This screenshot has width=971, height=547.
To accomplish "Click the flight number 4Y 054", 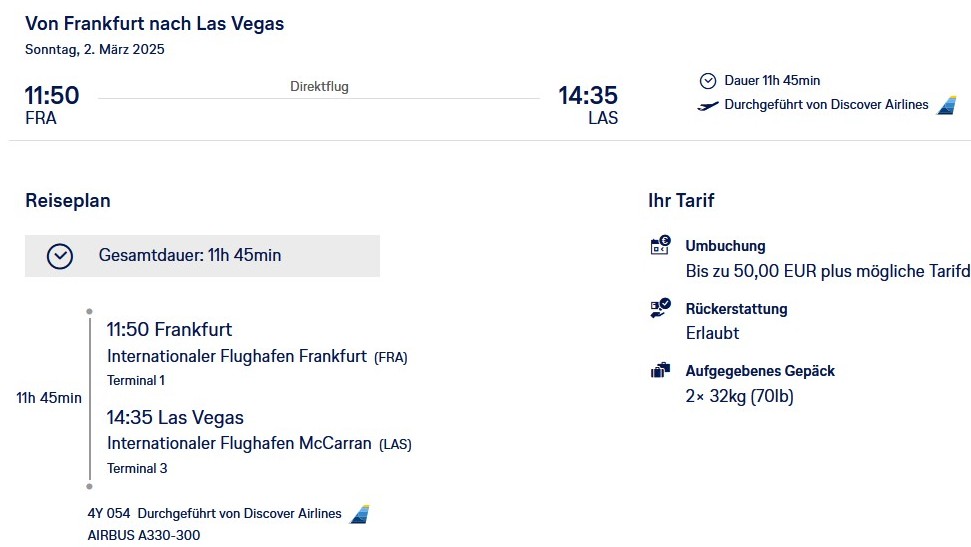I will point(109,514).
